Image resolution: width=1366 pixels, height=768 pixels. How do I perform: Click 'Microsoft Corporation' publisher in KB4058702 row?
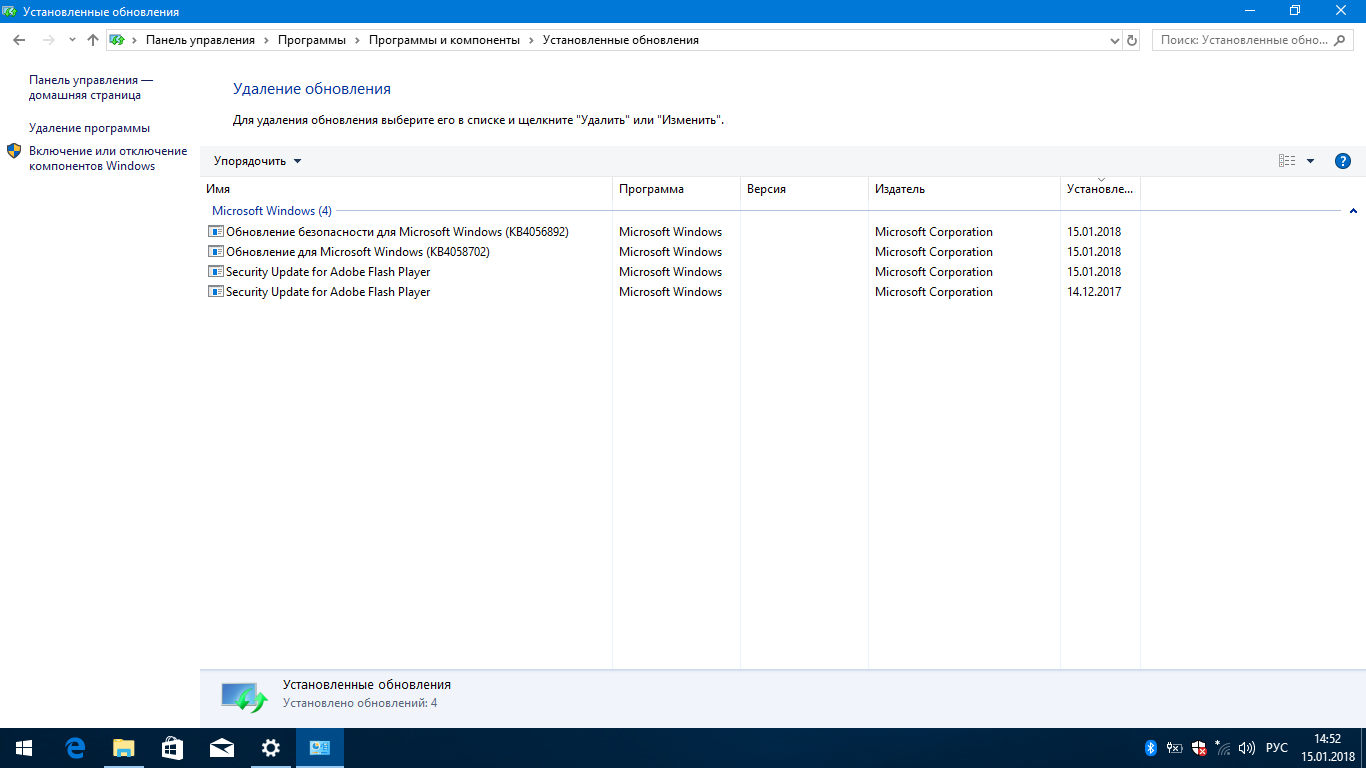[934, 252]
